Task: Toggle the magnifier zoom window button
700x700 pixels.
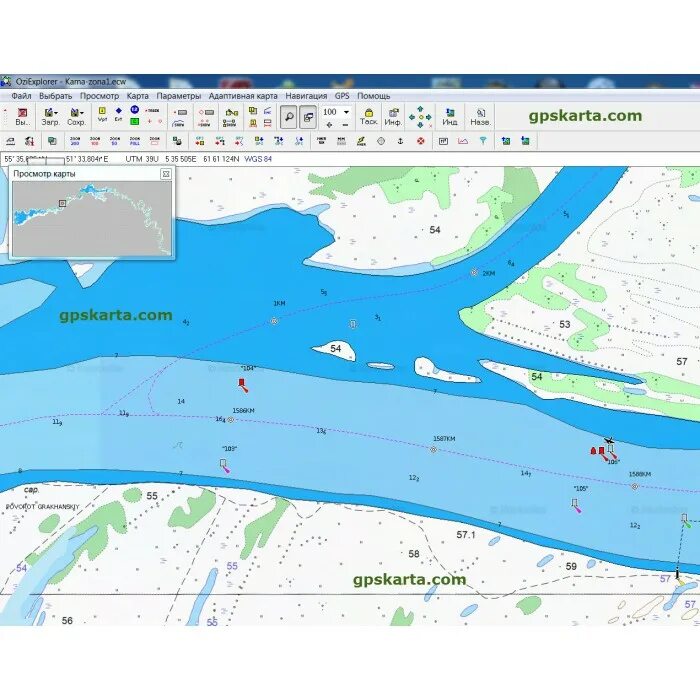Action: pyautogui.click(x=289, y=117)
